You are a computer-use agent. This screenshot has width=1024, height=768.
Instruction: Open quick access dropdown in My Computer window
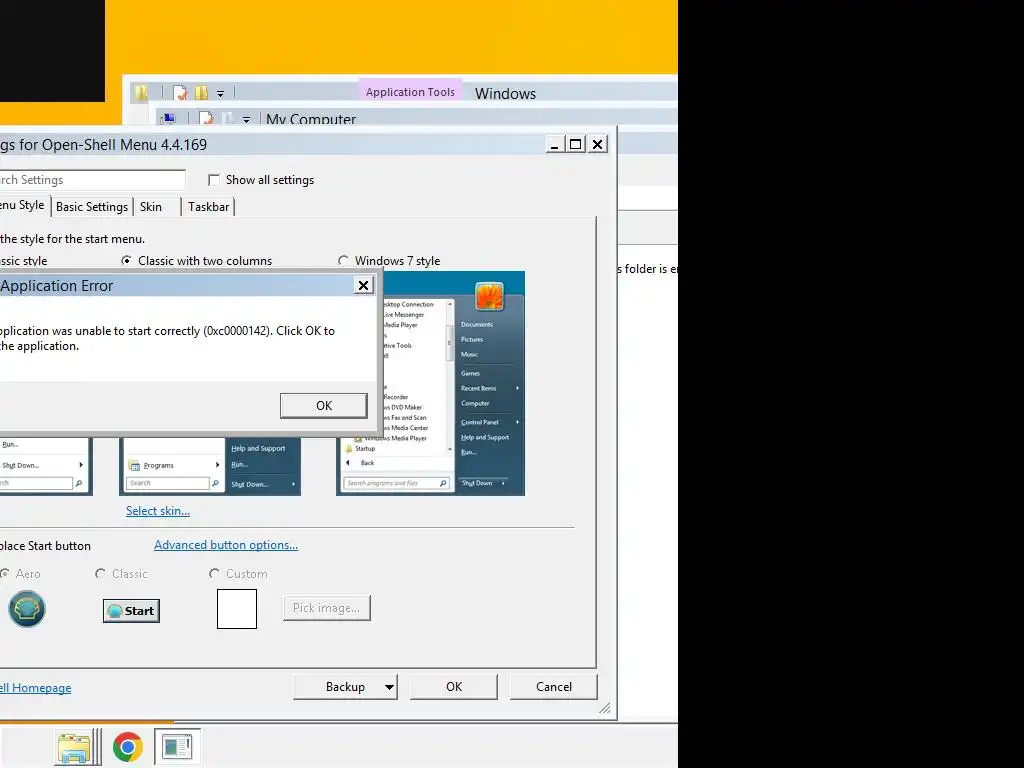click(246, 120)
